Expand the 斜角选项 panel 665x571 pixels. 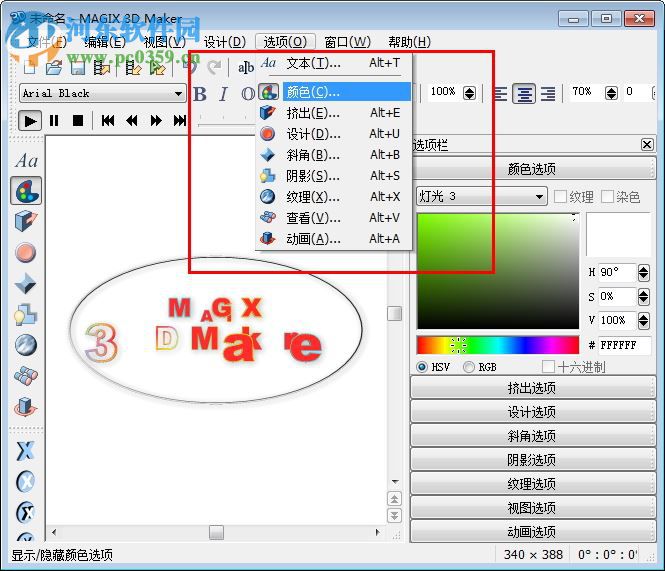(x=533, y=436)
